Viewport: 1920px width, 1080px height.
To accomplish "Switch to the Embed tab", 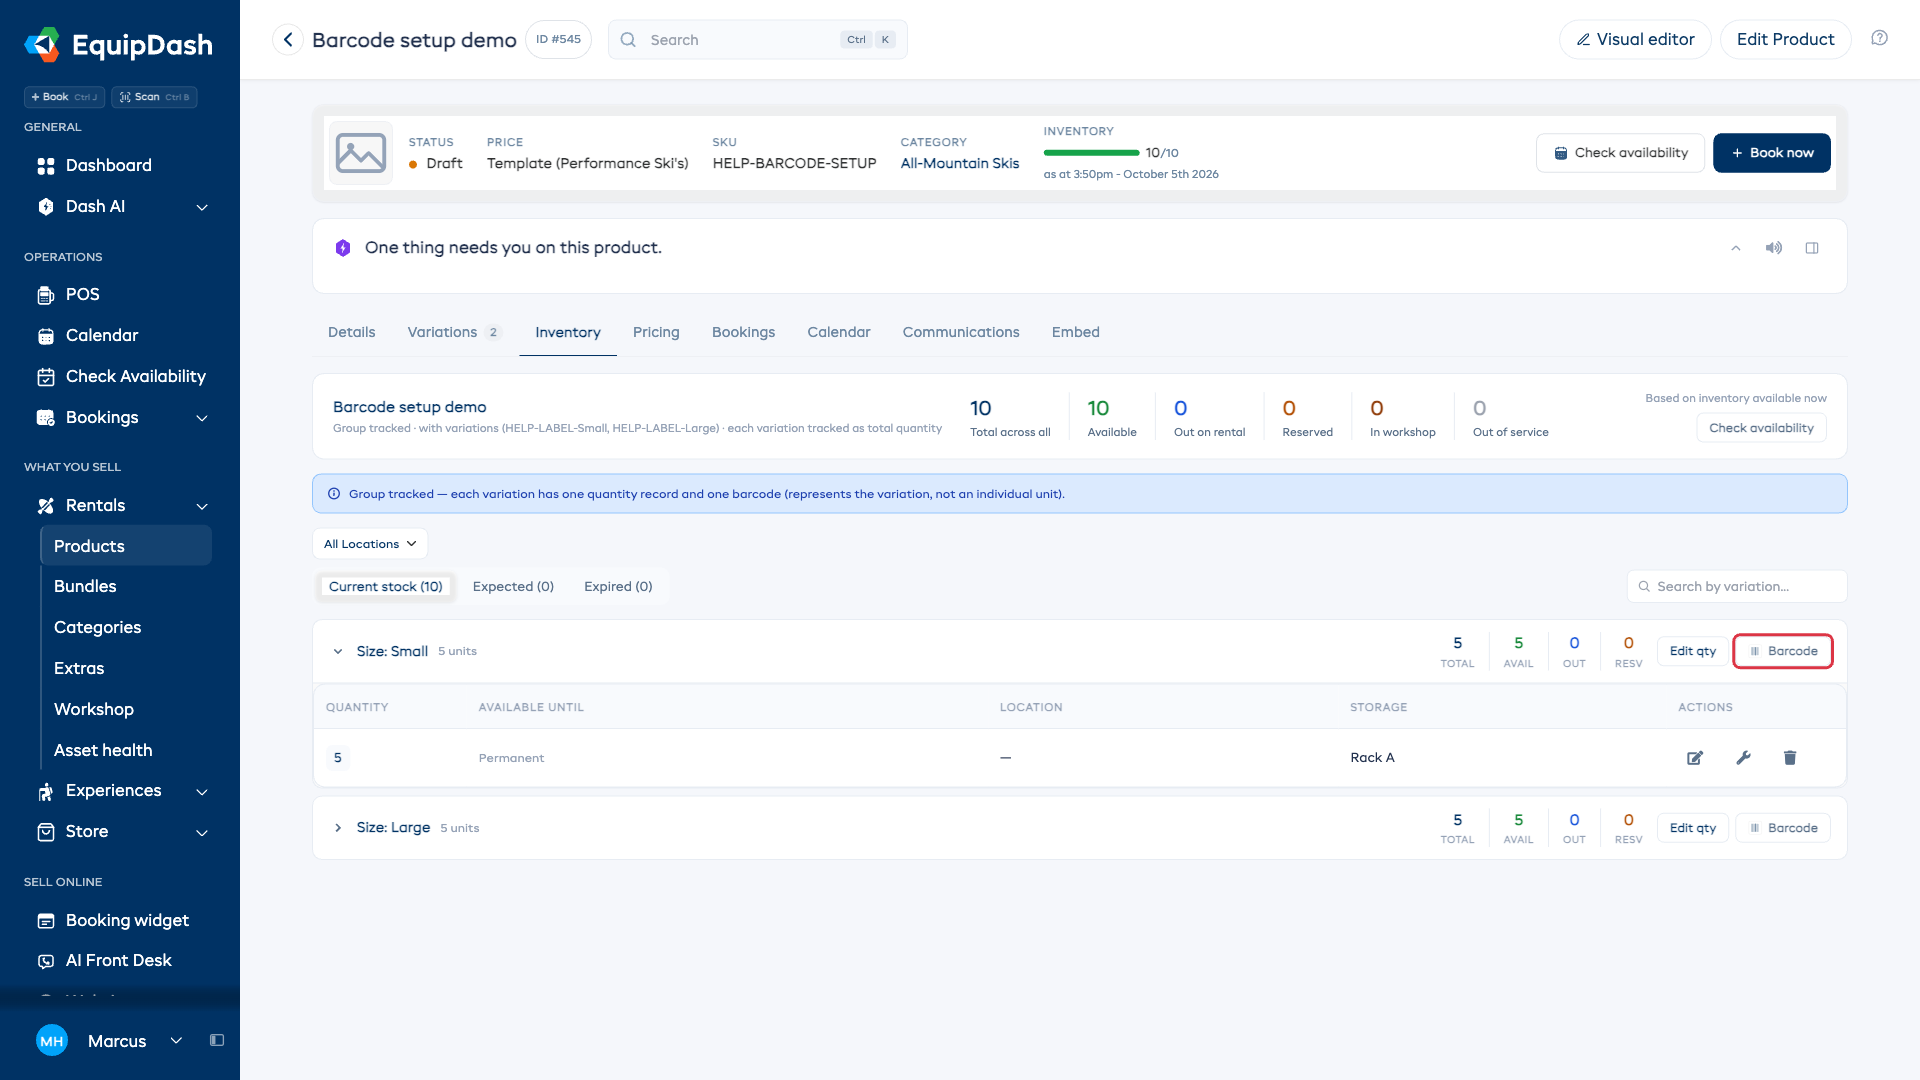I will point(1076,332).
